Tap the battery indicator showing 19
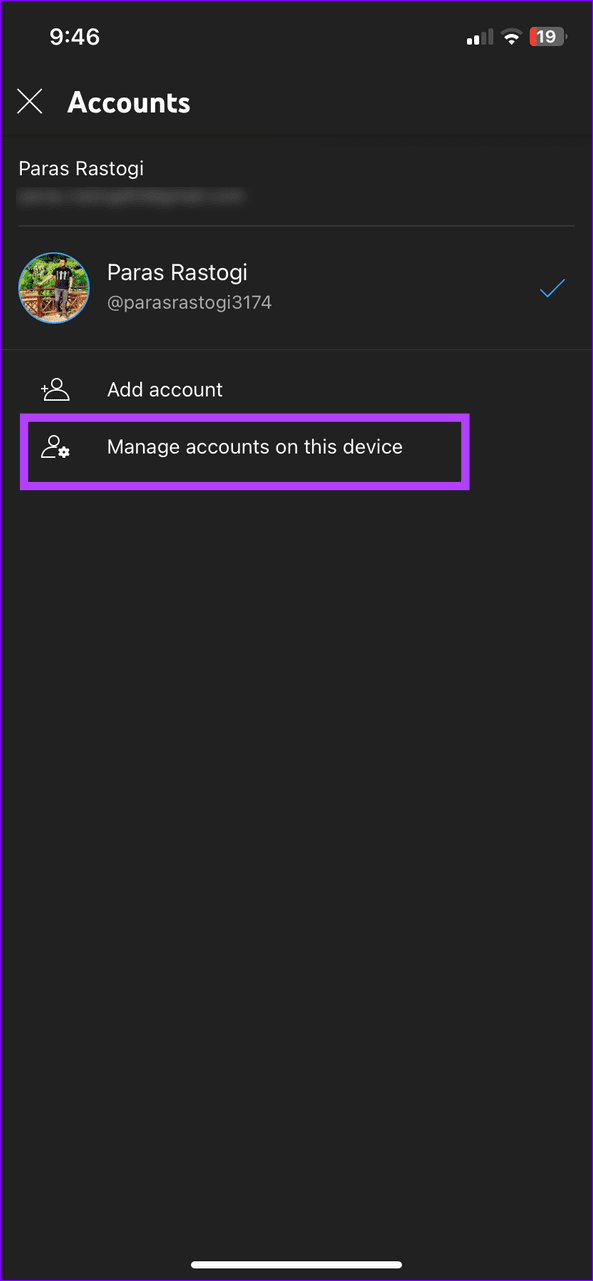The width and height of the screenshot is (593, 1281). (546, 36)
